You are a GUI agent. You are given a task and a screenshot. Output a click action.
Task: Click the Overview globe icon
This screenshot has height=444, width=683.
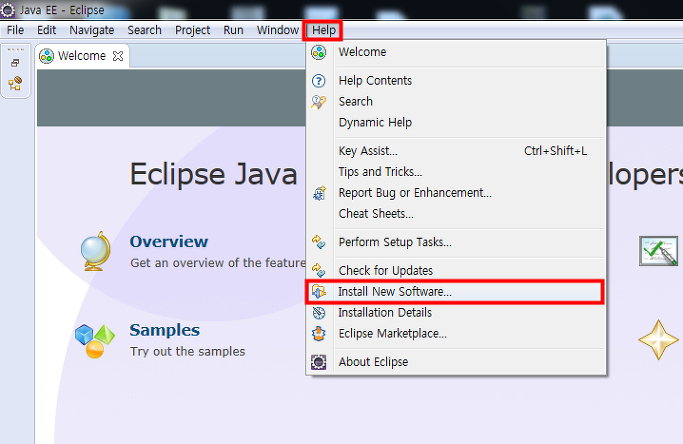95,251
